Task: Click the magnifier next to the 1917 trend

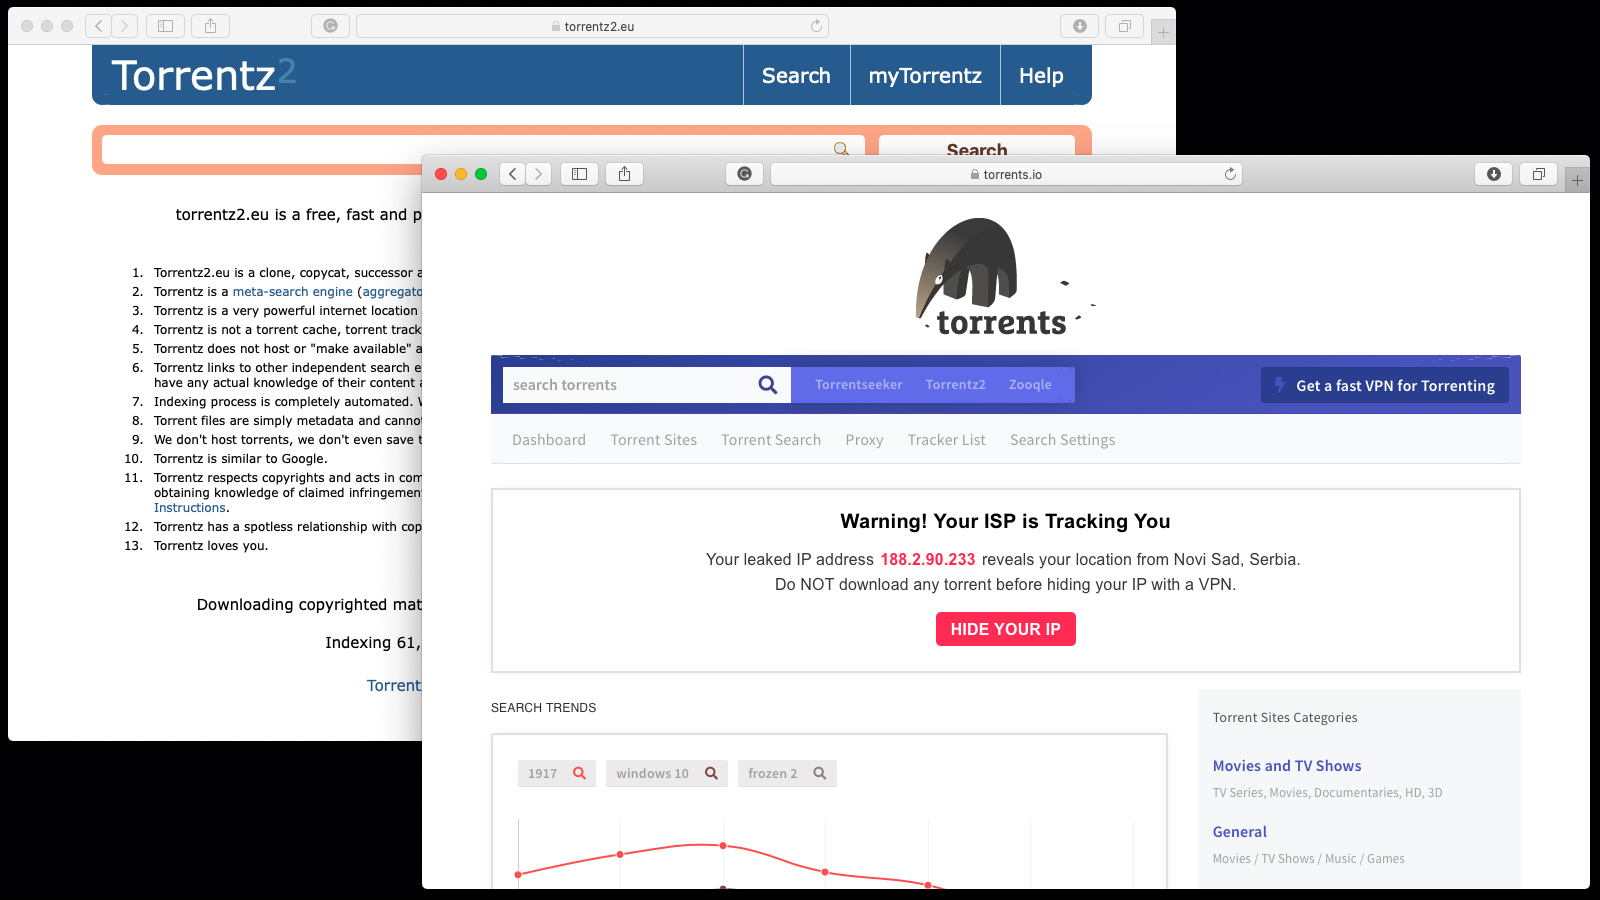Action: click(579, 773)
